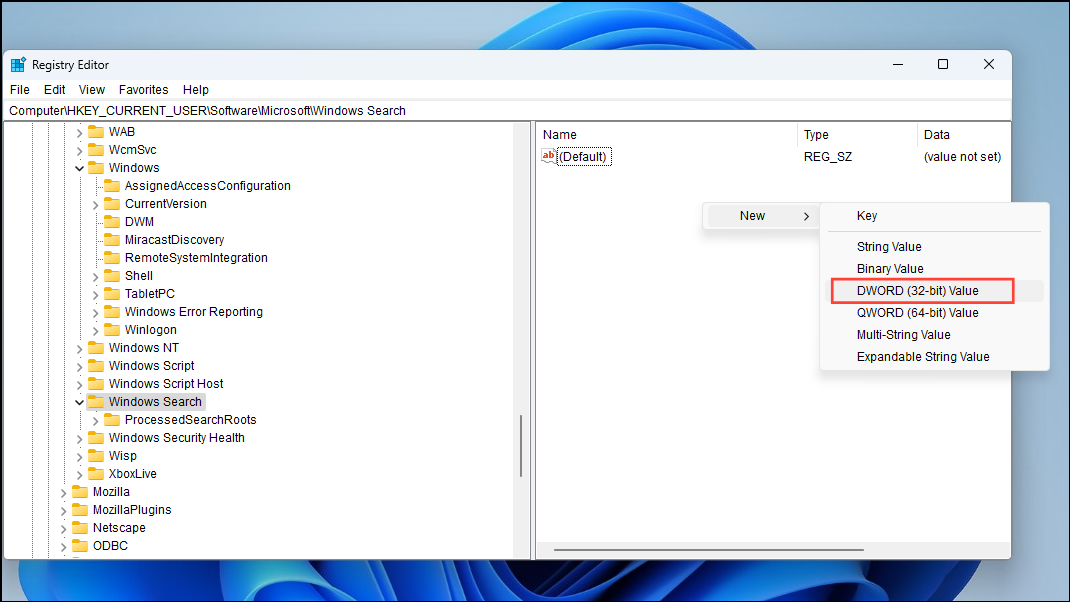Choose QWORD (64-bit) Value from submenu
The image size is (1070, 602).
tap(934, 313)
